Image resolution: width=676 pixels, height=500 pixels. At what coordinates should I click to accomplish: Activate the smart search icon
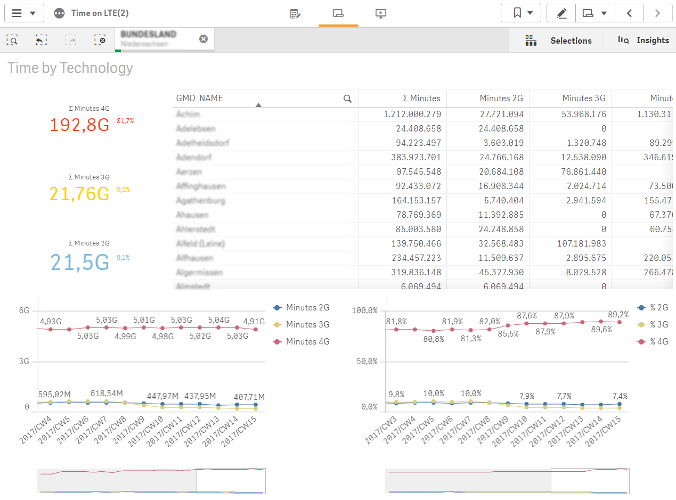tap(13, 40)
